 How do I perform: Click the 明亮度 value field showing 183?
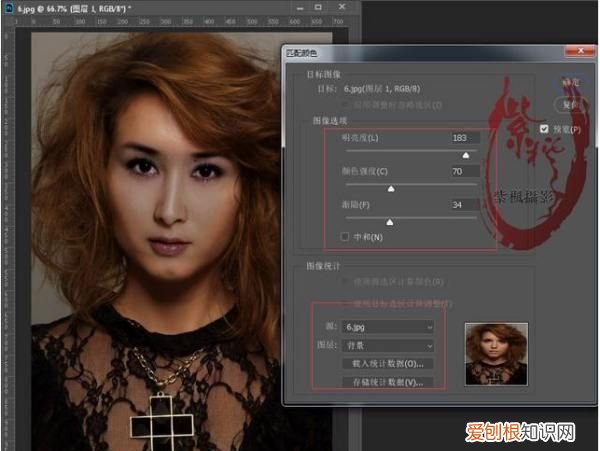465,138
